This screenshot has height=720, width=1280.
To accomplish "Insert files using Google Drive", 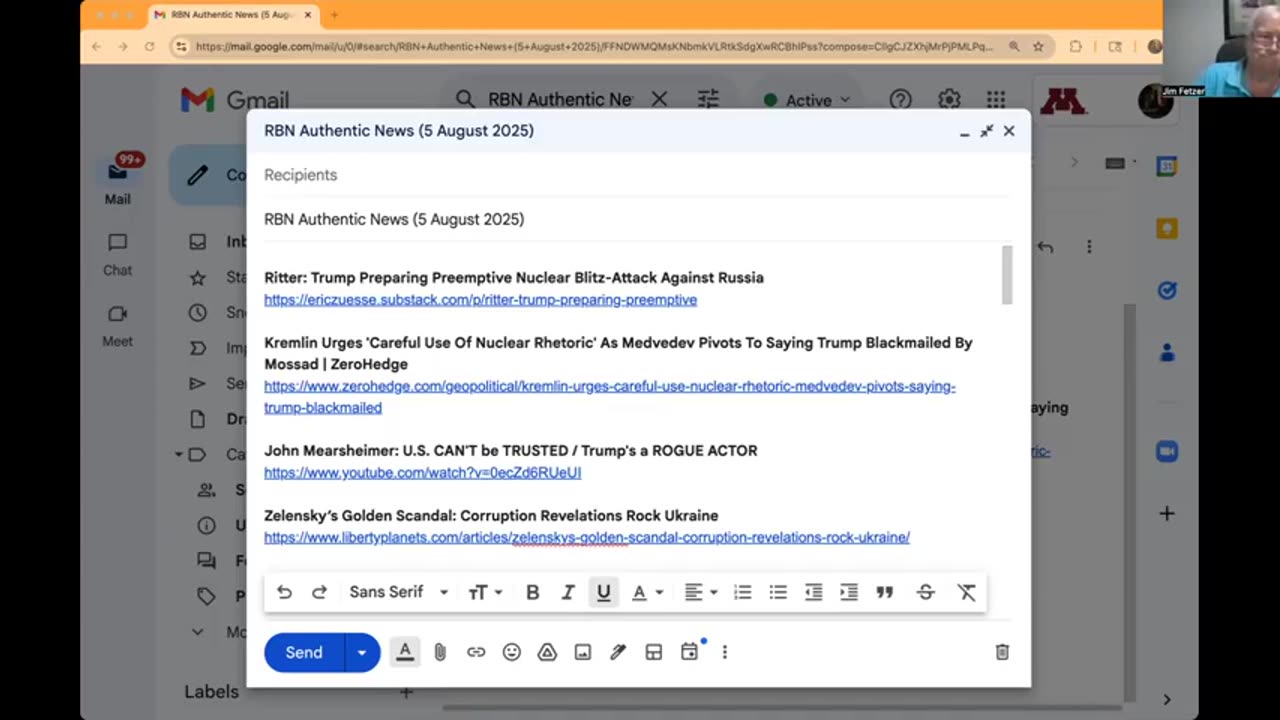I will (x=547, y=652).
